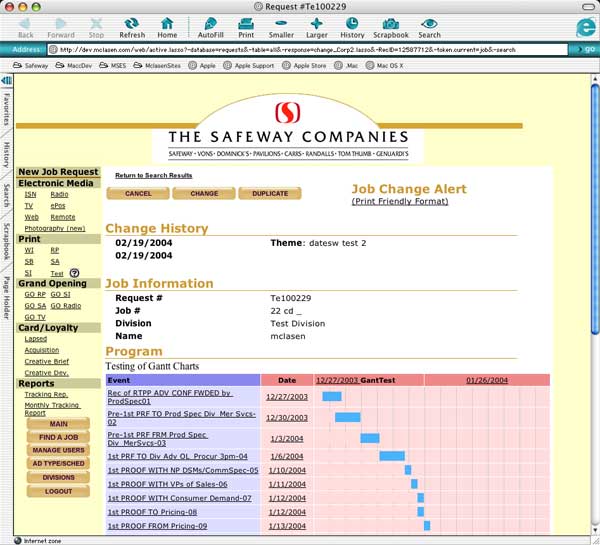The image size is (600, 545).
Task: Click the DUPLICATE button
Action: pyautogui.click(x=270, y=194)
